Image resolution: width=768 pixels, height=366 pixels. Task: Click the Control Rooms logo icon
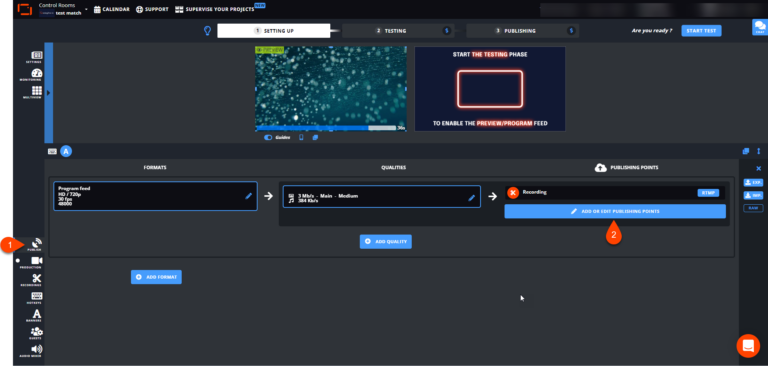point(24,9)
